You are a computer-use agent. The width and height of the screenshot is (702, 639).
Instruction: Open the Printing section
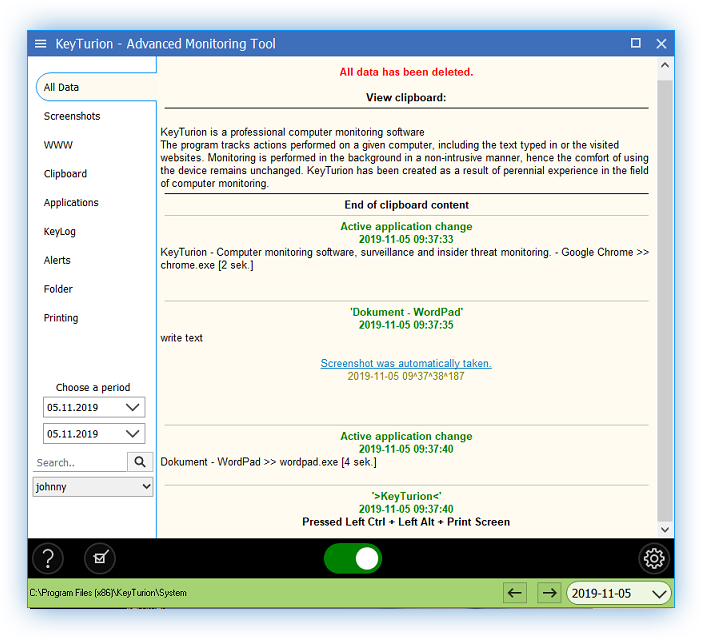pyautogui.click(x=61, y=318)
